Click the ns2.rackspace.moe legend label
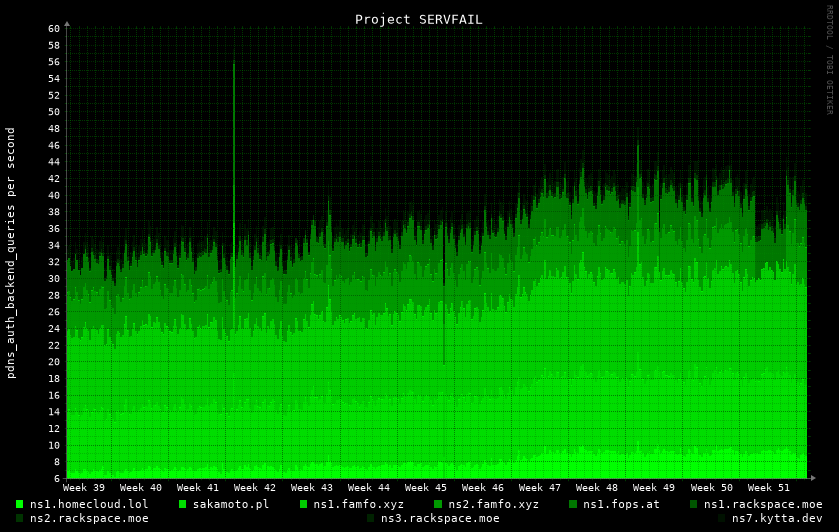This screenshot has height=532, width=839. coord(89,518)
